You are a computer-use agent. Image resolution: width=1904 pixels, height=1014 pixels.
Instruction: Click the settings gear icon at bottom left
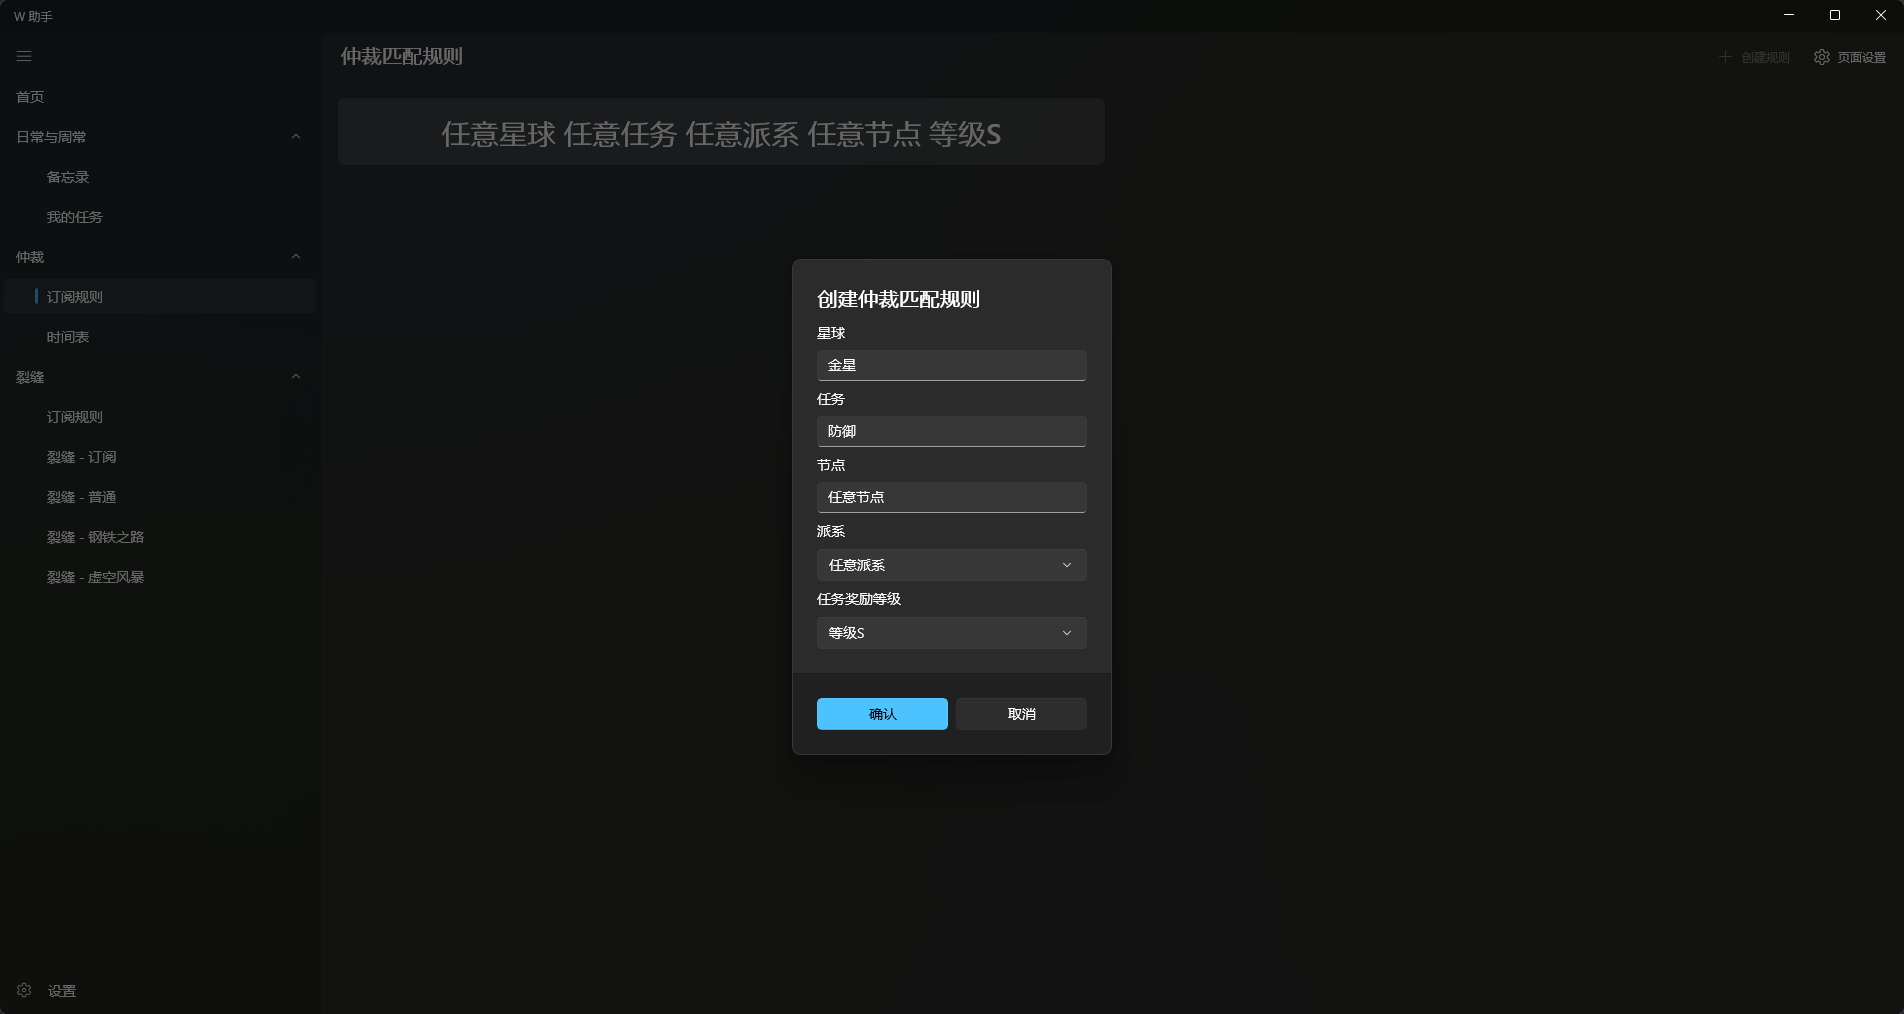click(x=24, y=990)
